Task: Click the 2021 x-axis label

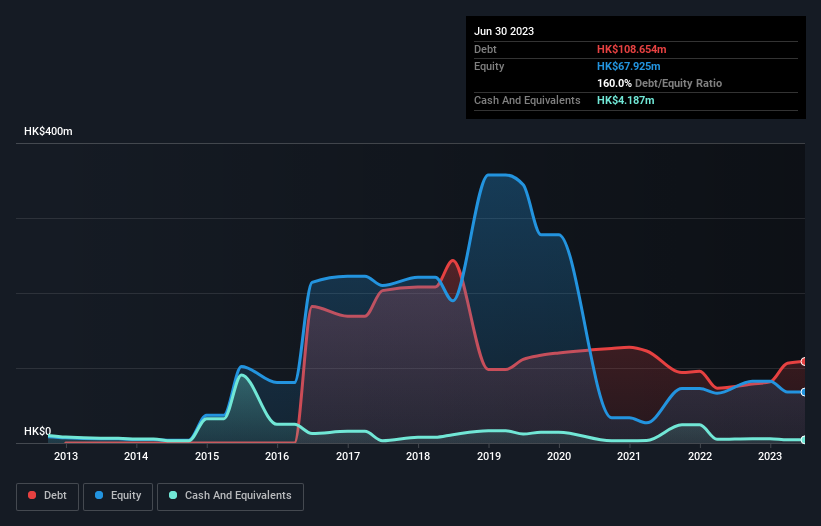Action: pyautogui.click(x=629, y=456)
